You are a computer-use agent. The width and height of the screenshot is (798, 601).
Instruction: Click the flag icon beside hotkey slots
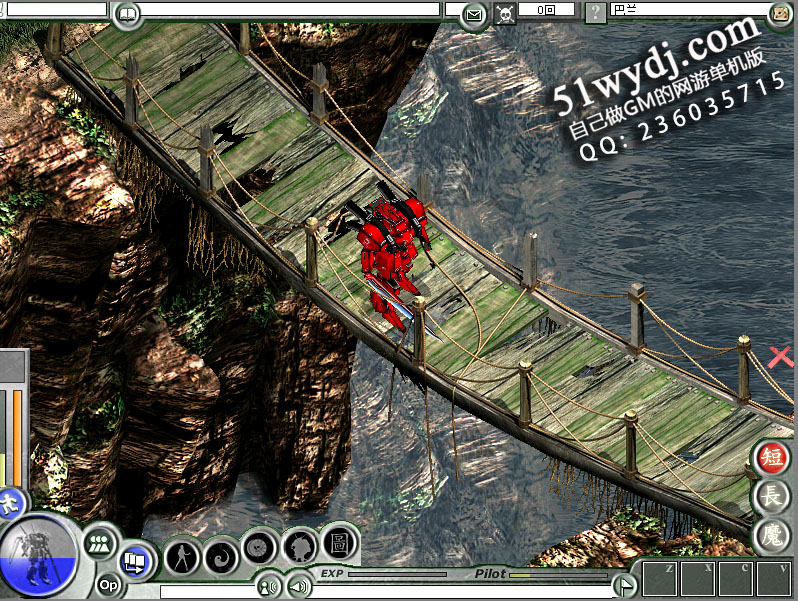(625, 585)
